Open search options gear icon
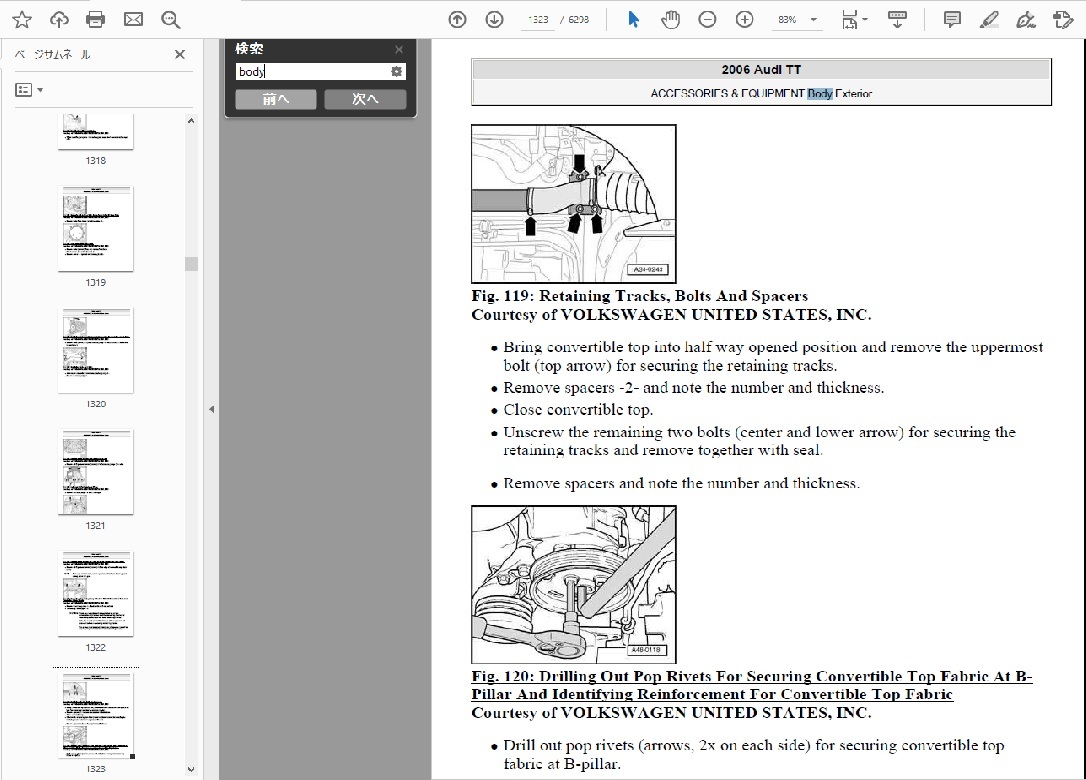The height and width of the screenshot is (780, 1086). tap(397, 71)
